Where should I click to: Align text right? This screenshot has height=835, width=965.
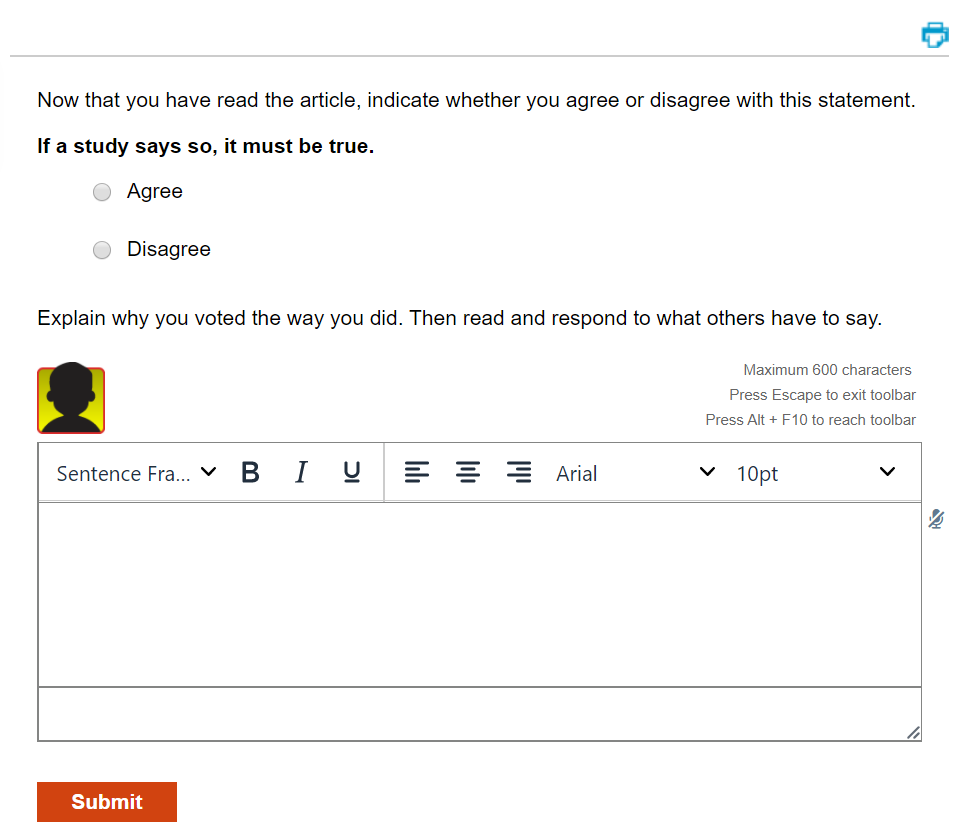coord(519,473)
